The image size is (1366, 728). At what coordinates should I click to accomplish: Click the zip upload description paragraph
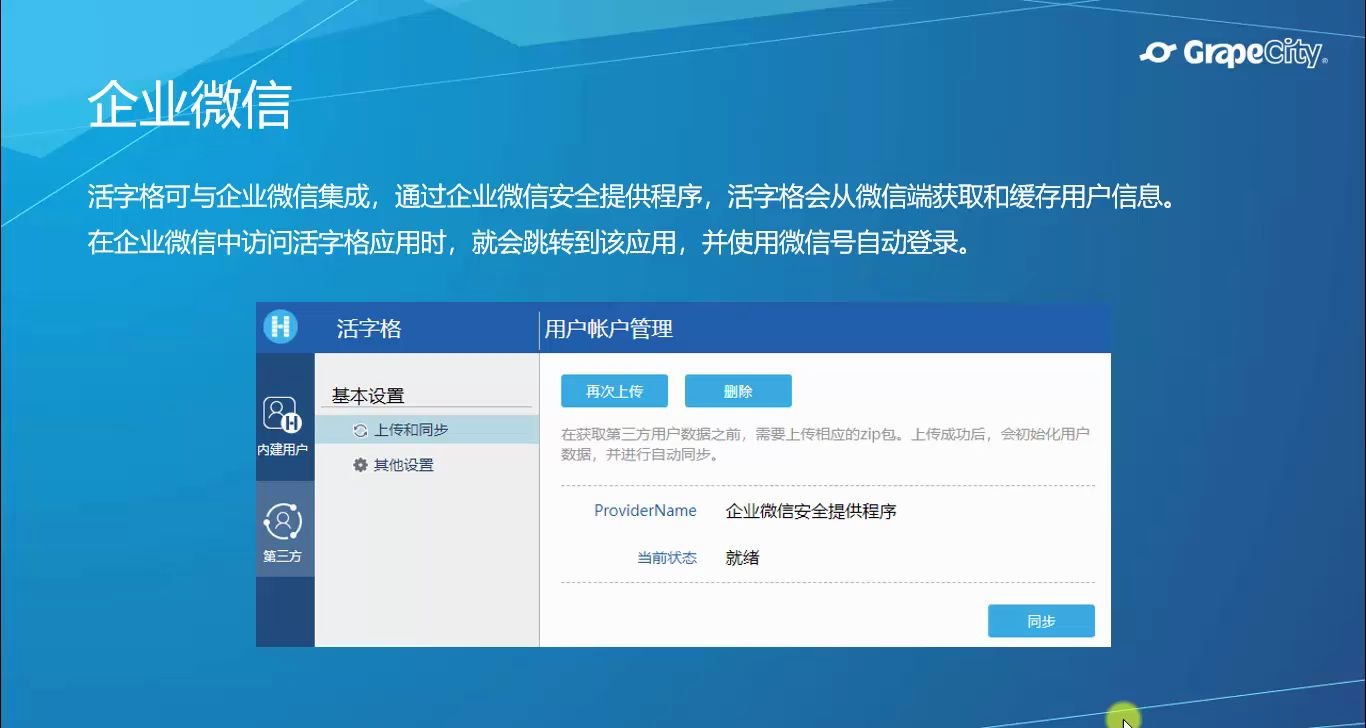tap(825, 444)
